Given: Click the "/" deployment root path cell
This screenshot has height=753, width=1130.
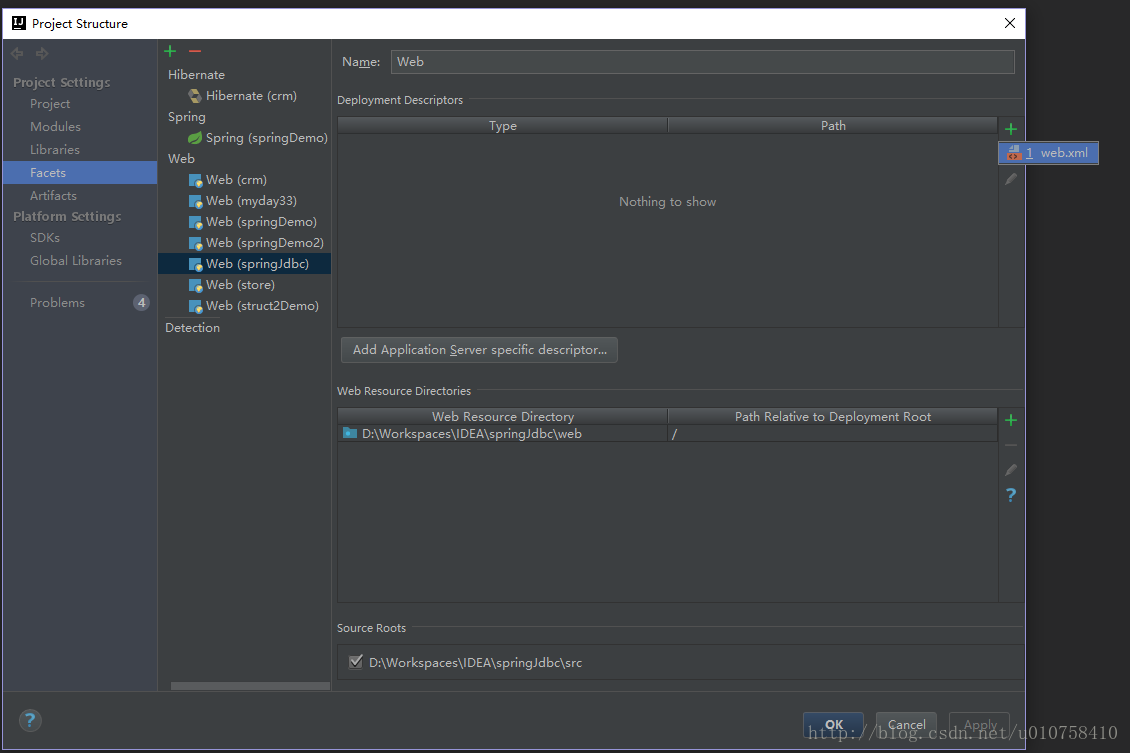Looking at the screenshot, I should click(x=832, y=434).
